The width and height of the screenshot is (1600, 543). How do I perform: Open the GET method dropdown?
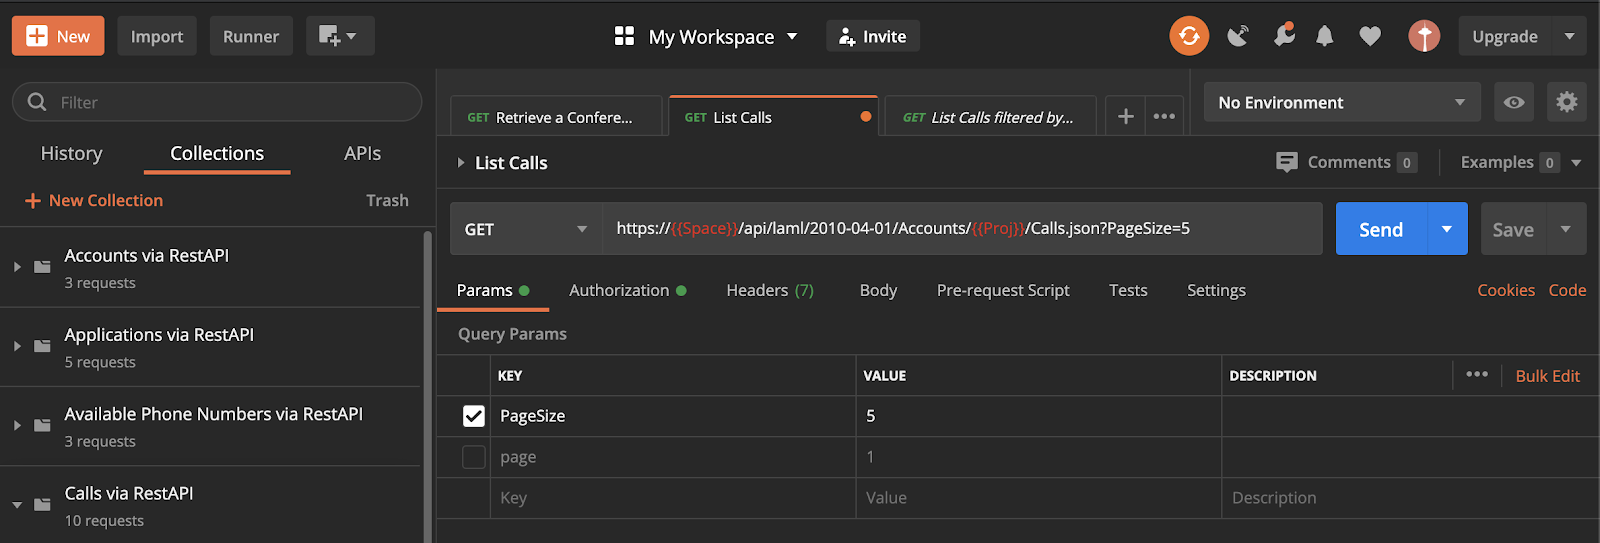coord(526,229)
